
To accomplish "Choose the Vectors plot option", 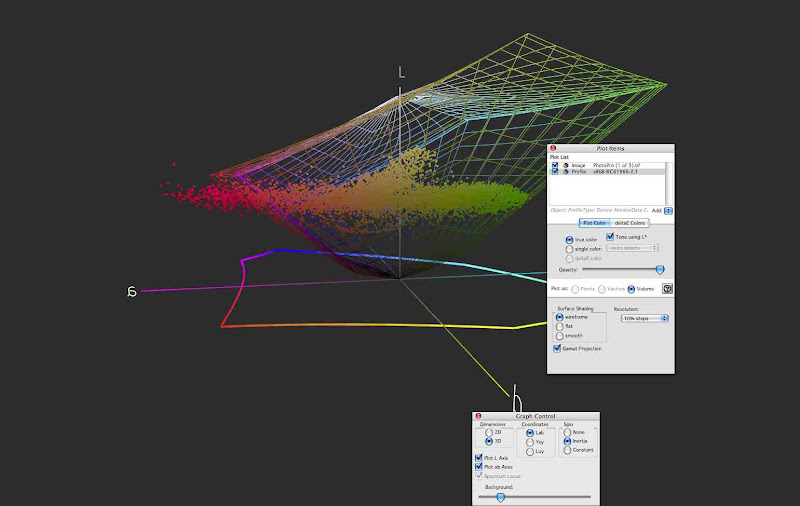I will (602, 289).
